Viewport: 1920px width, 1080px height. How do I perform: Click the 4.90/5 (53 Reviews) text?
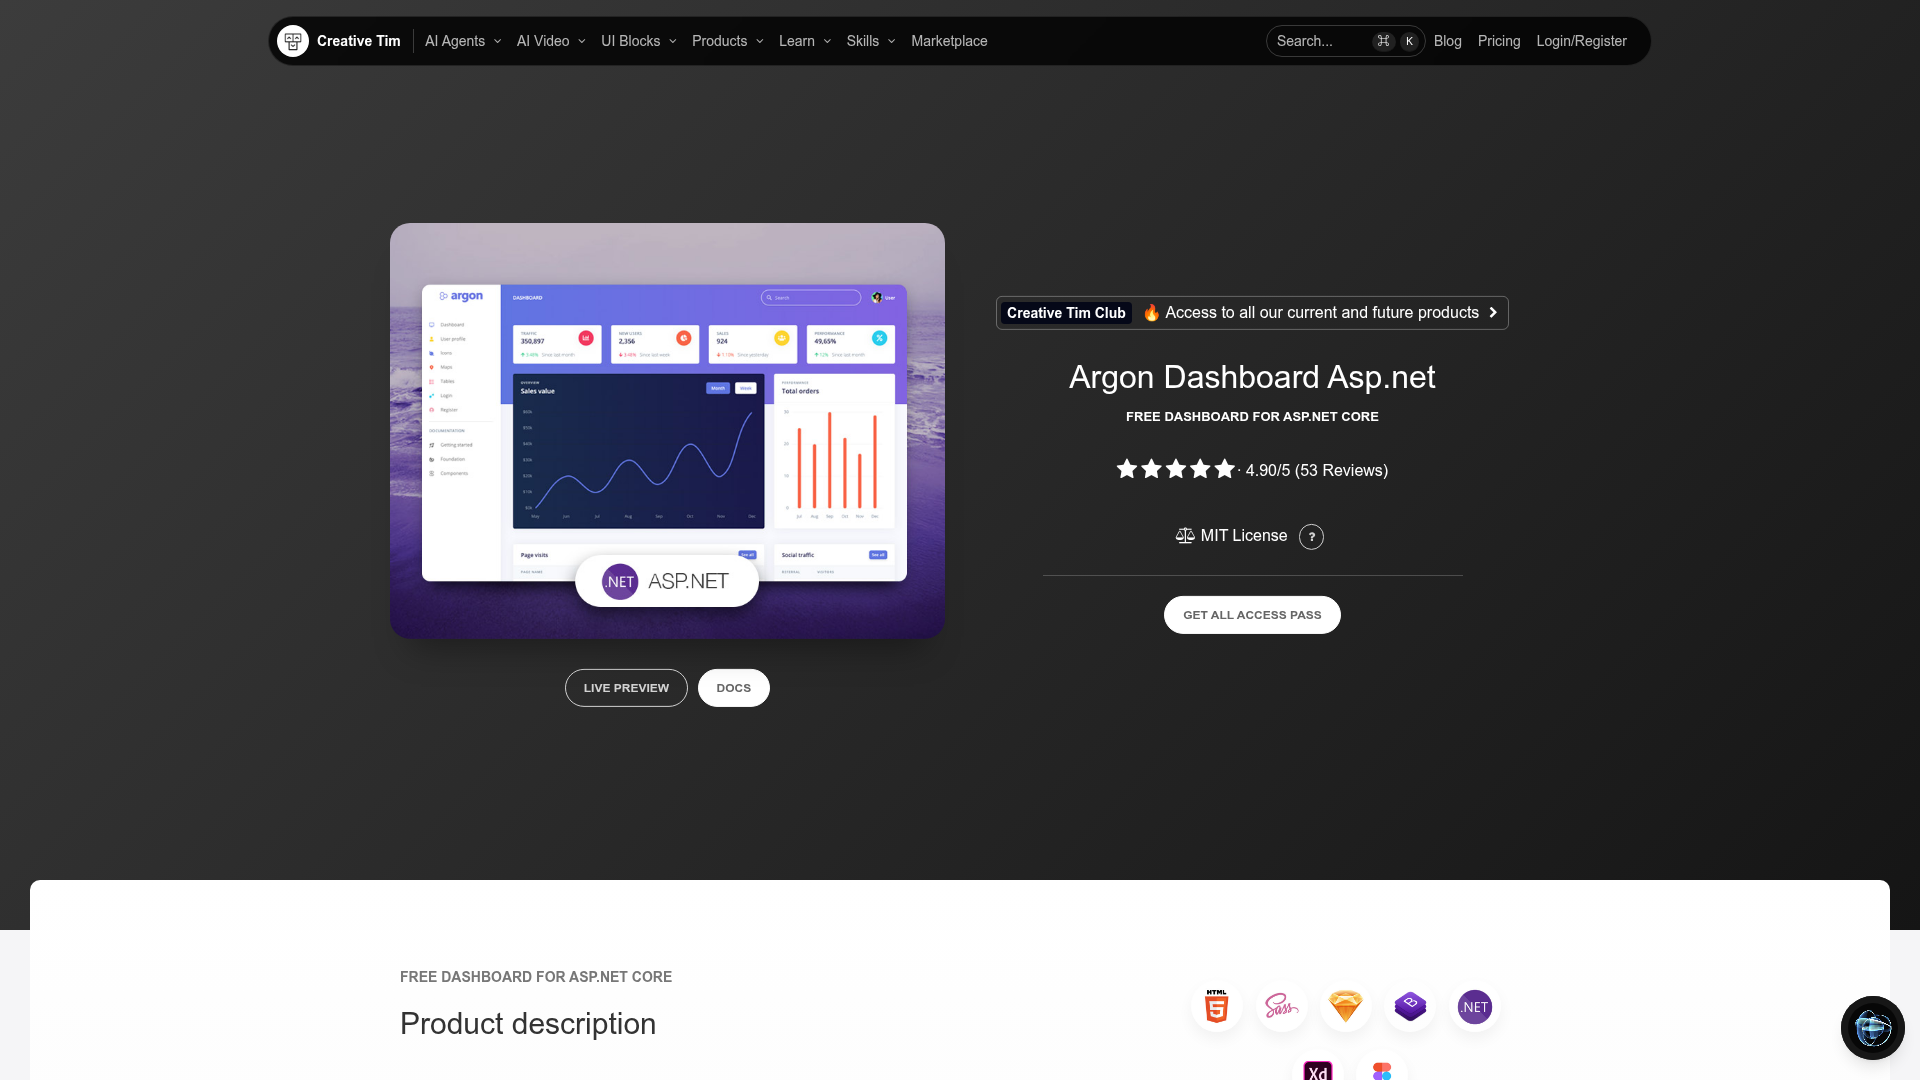[1316, 470]
